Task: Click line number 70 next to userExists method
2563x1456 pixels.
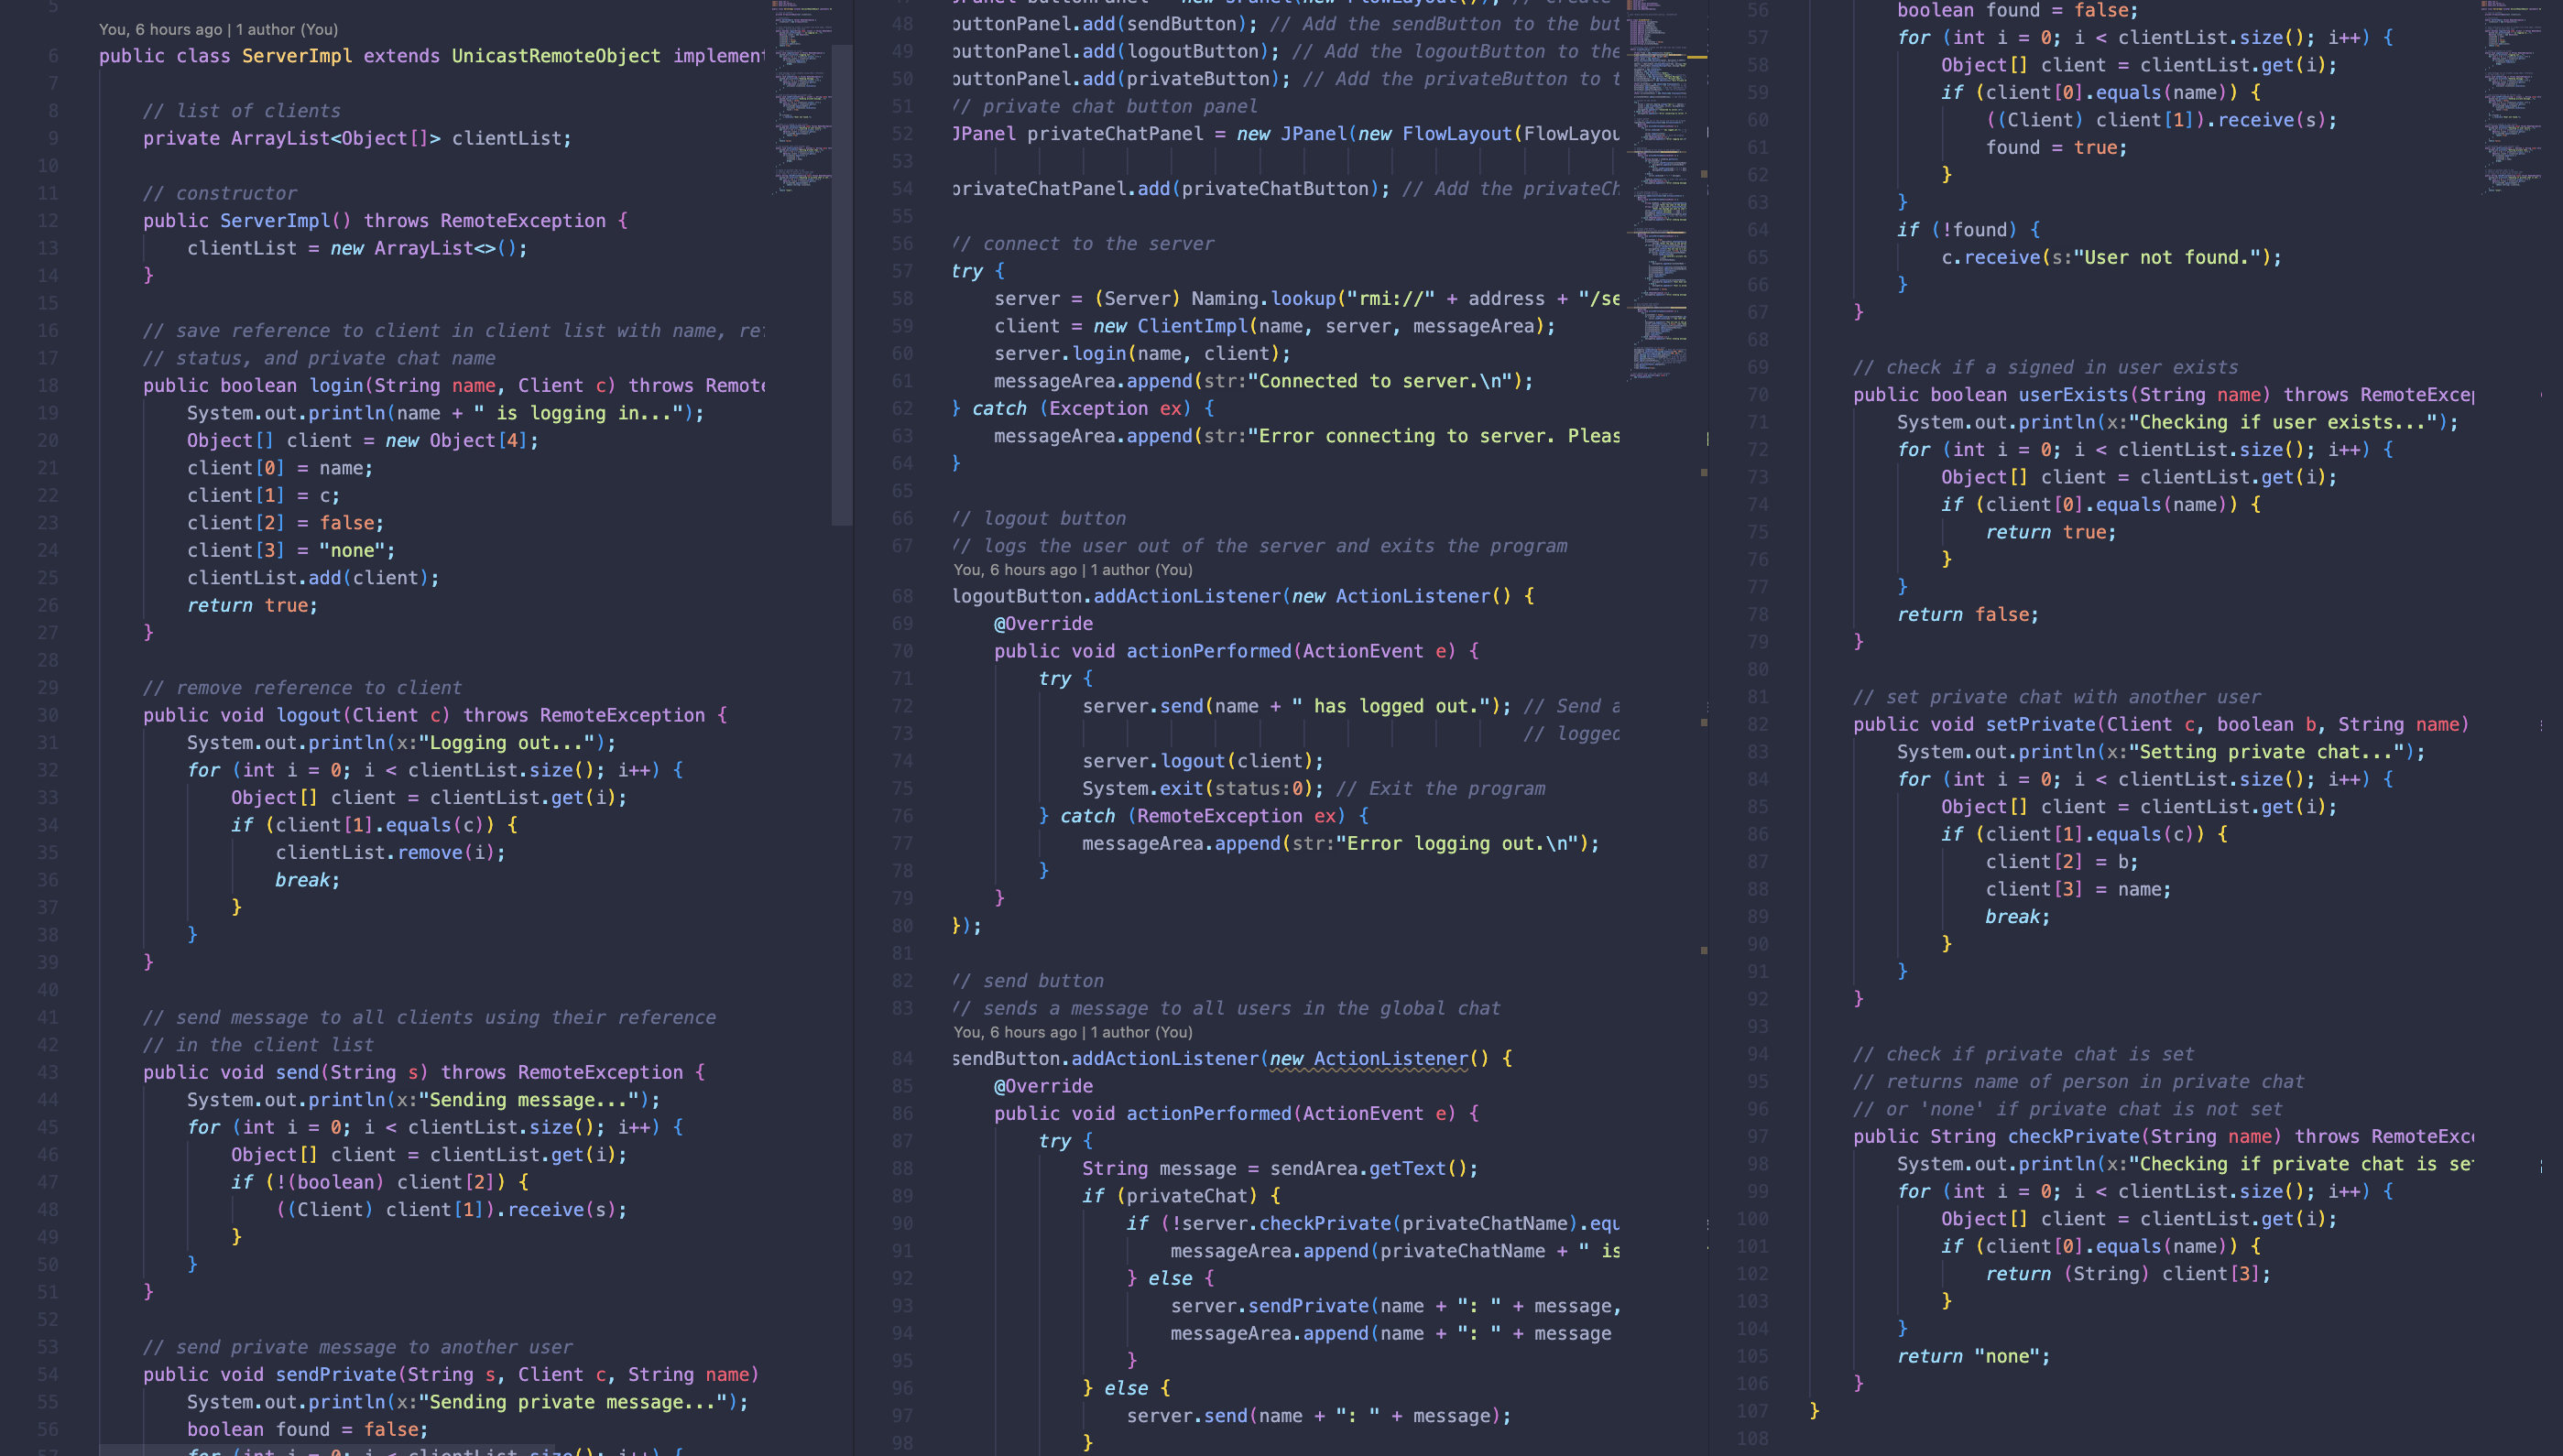Action: click(1757, 395)
